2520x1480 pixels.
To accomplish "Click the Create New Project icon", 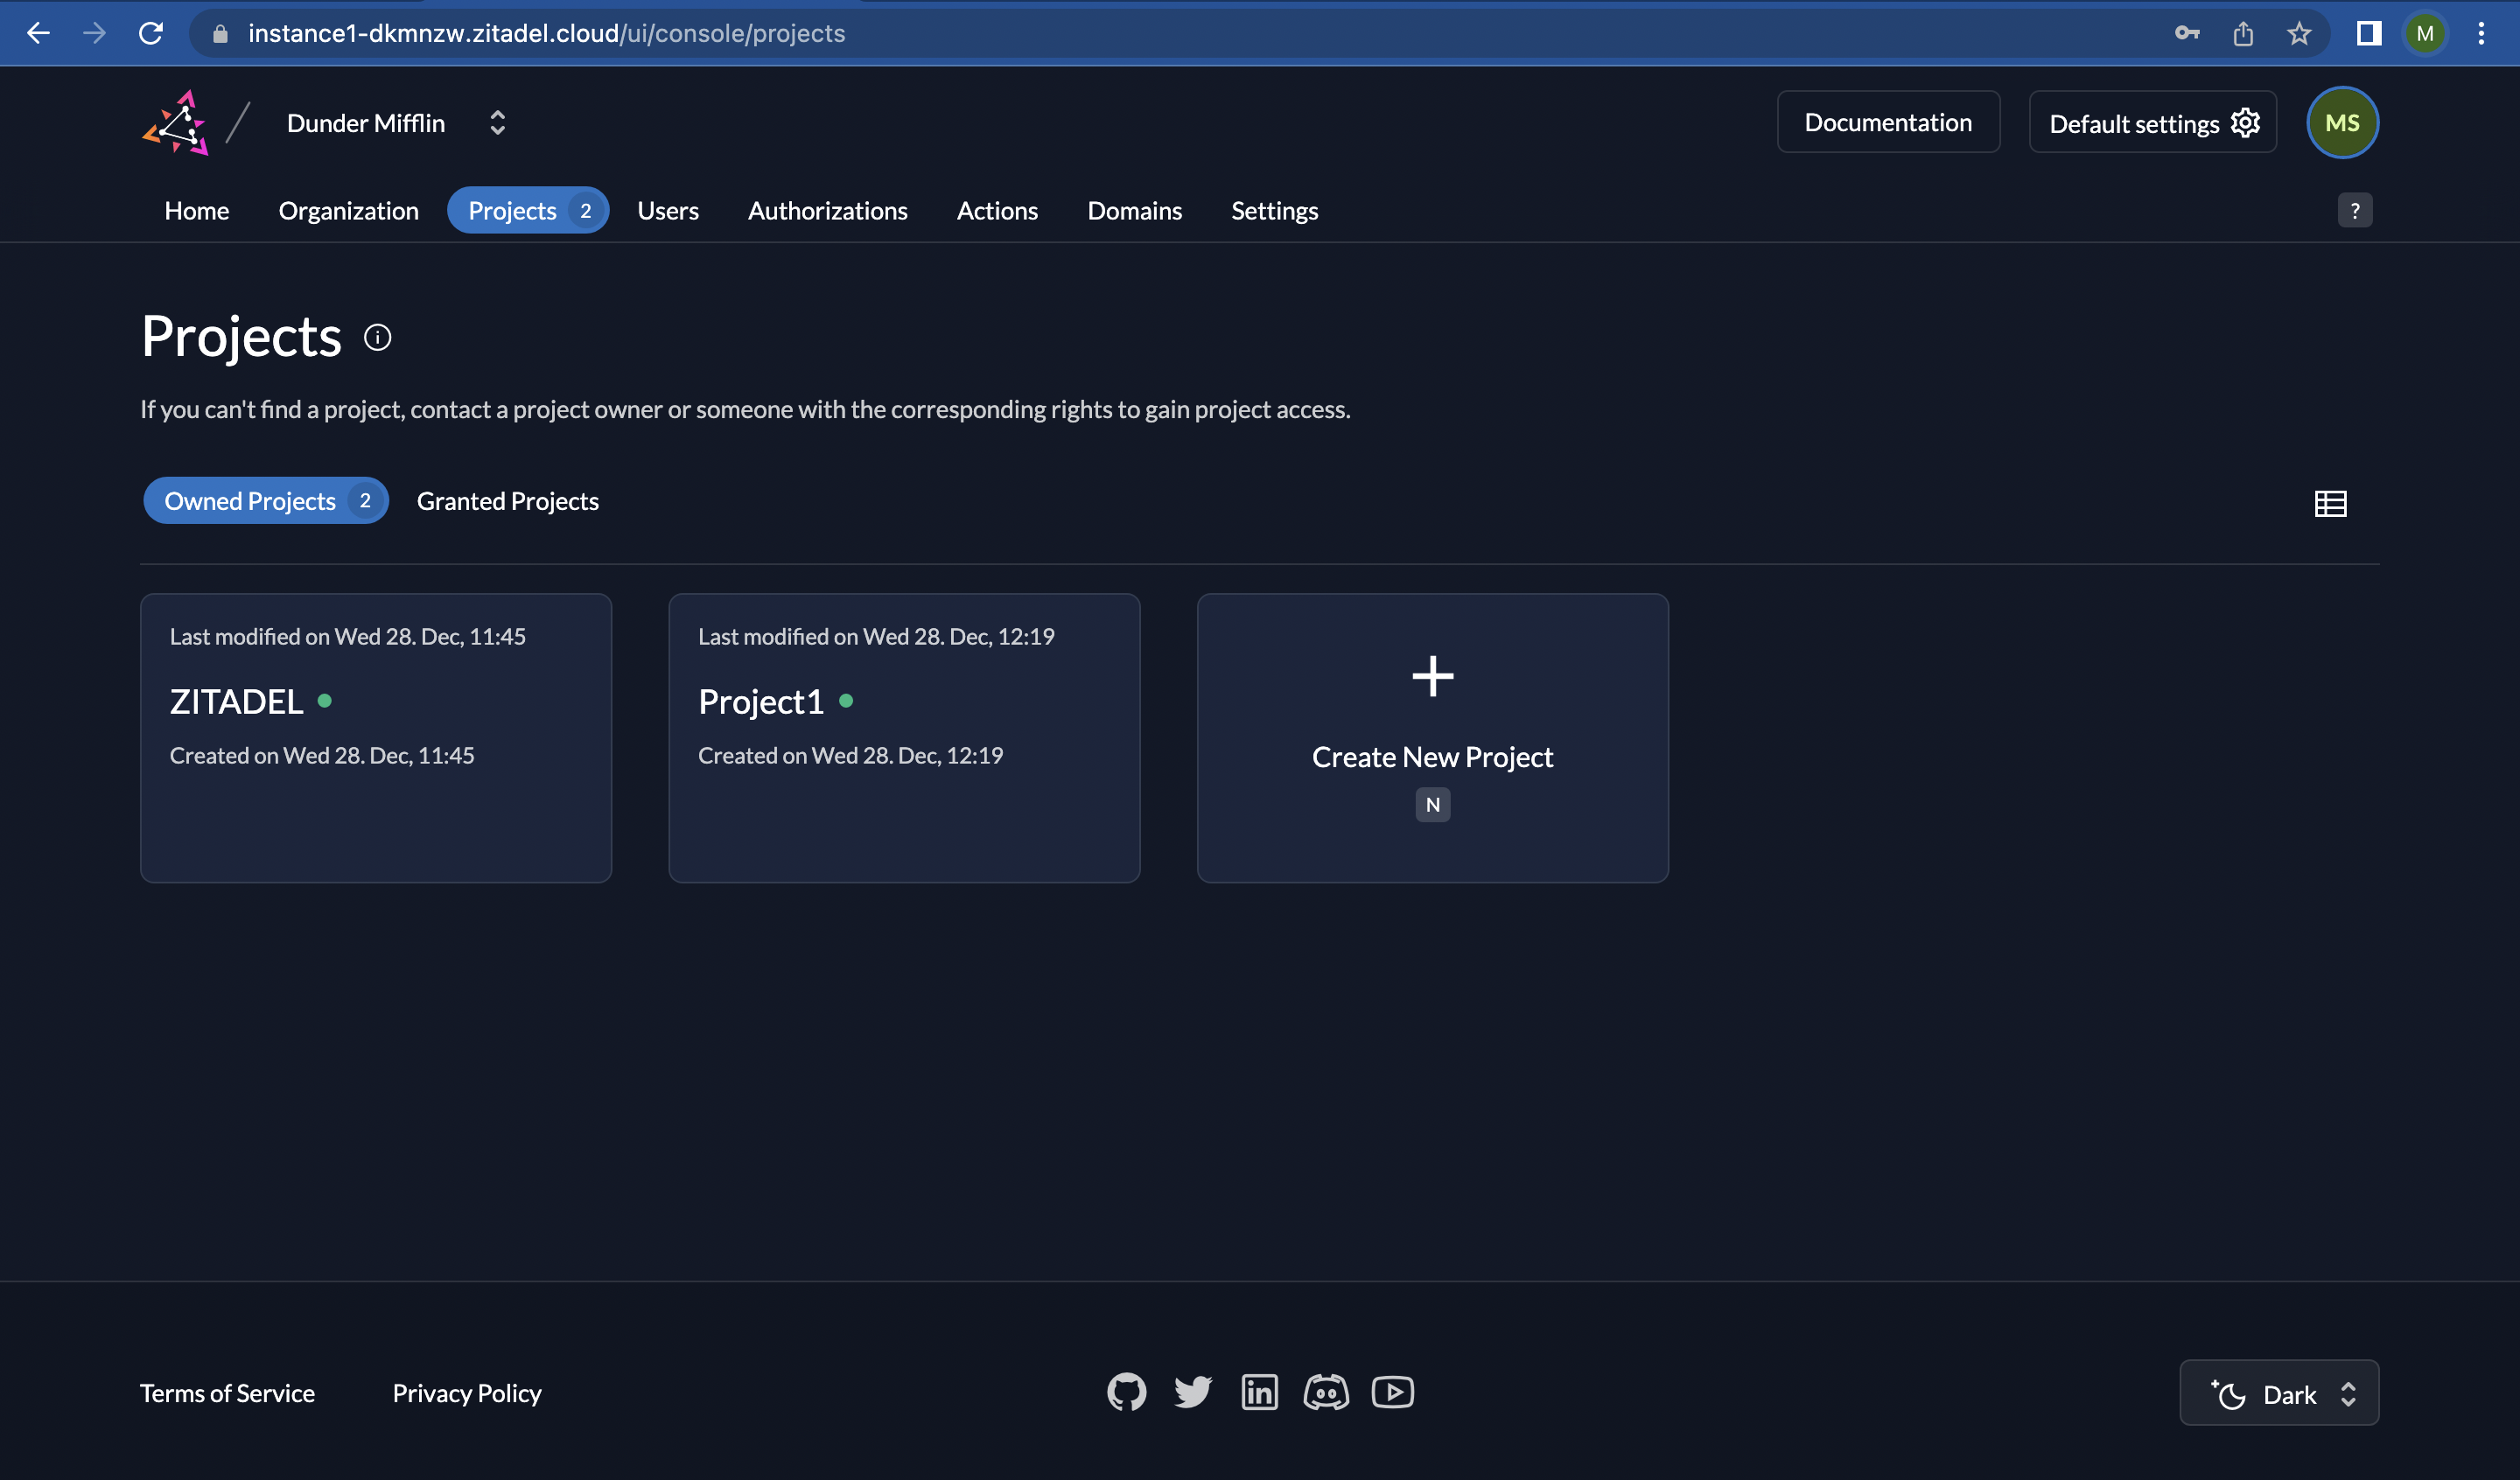I will pos(1431,674).
